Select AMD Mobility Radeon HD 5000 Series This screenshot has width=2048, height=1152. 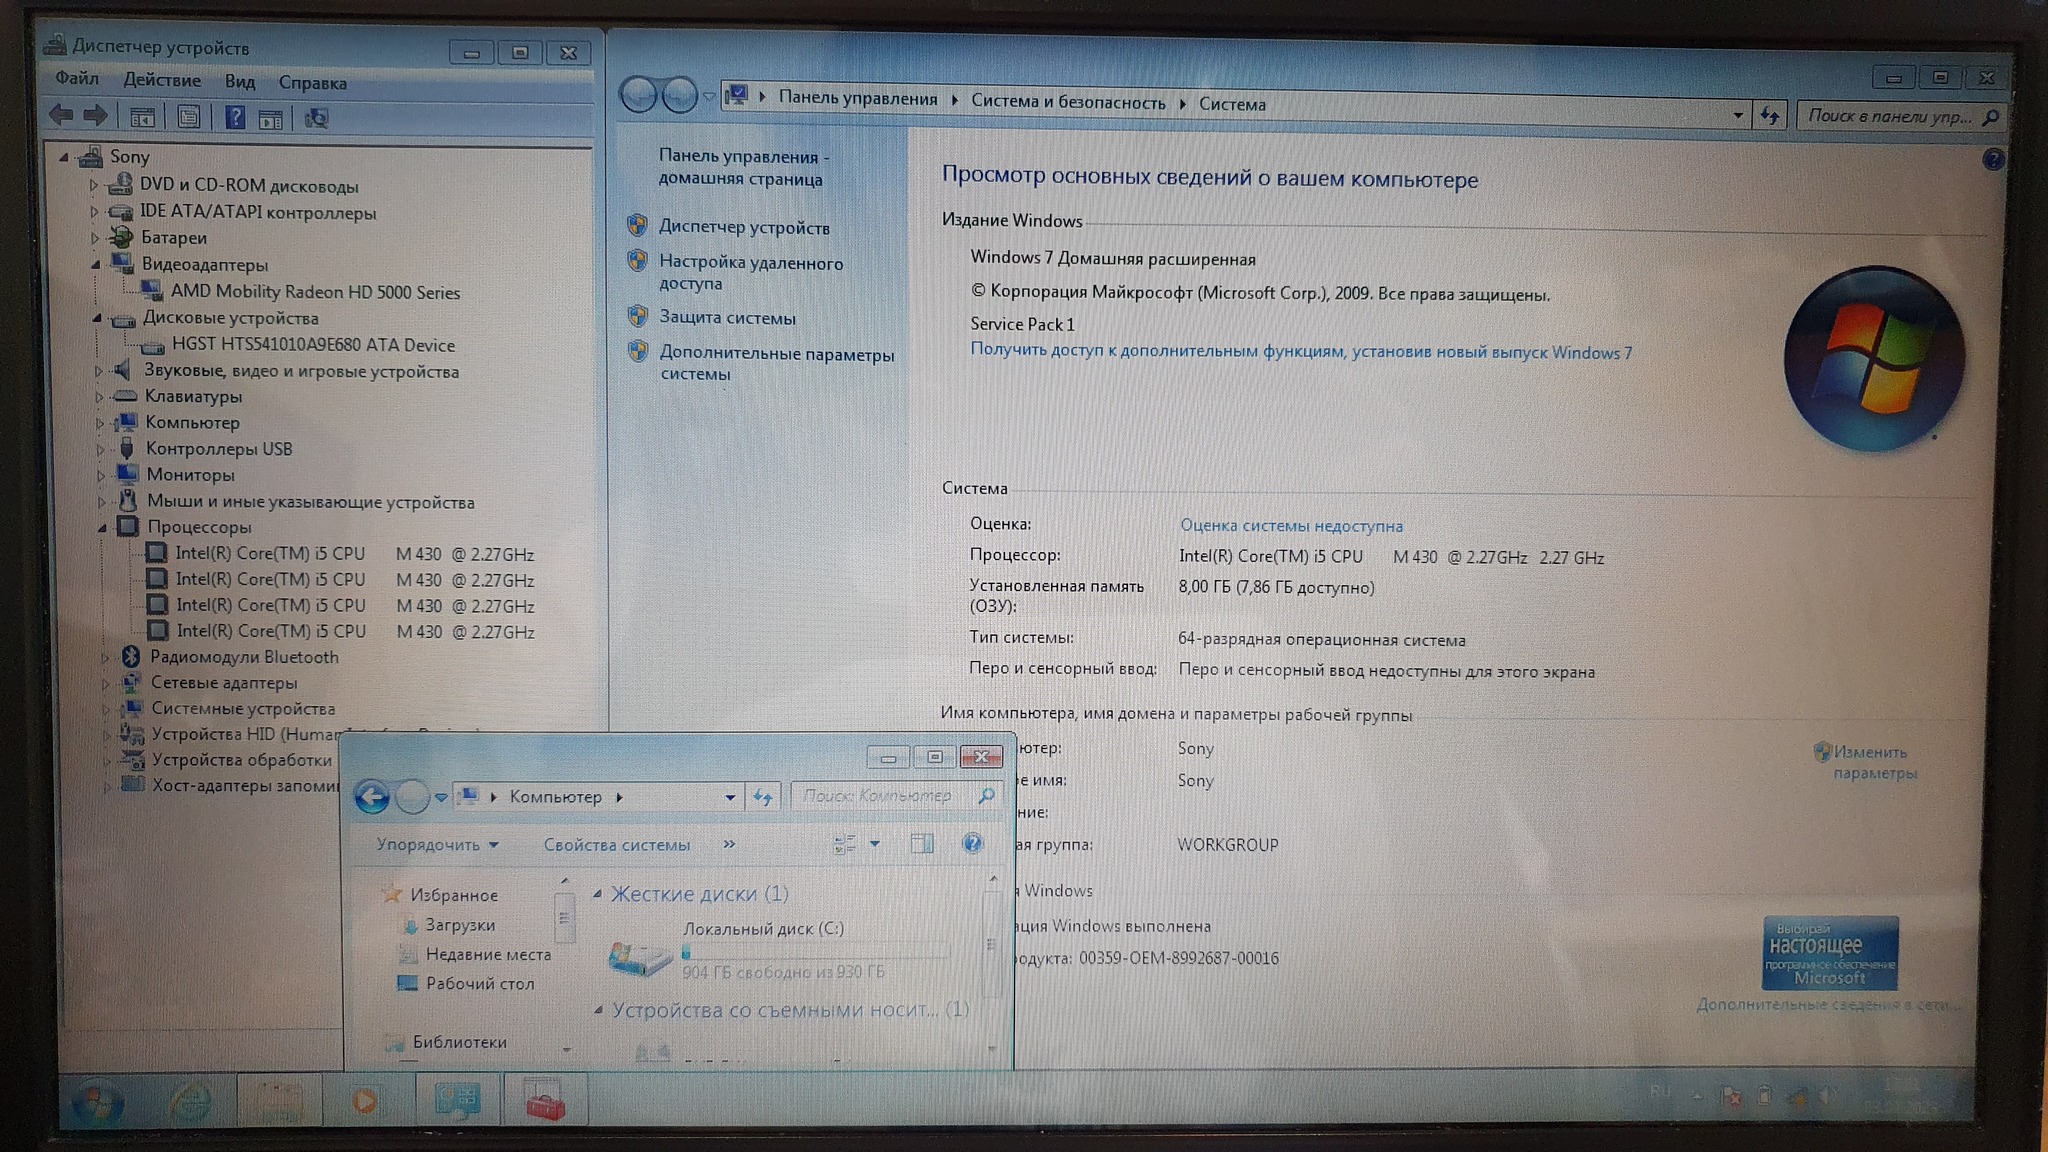coord(315,292)
